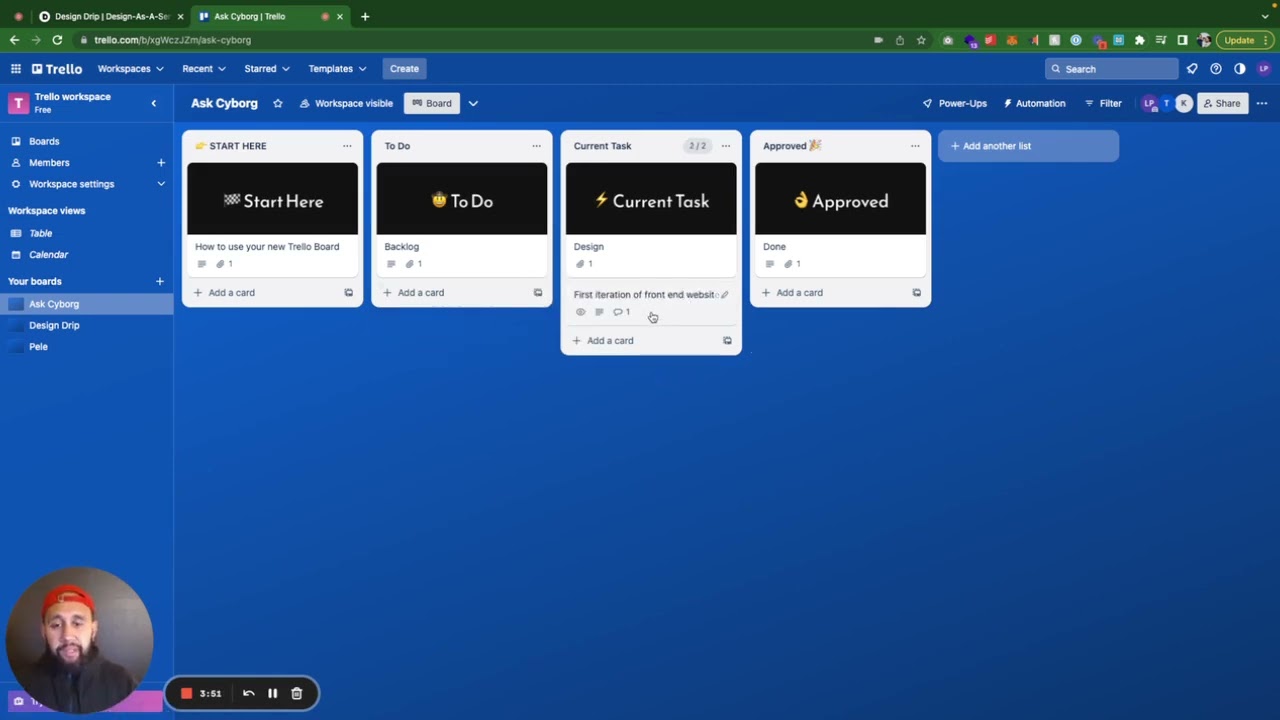The height and width of the screenshot is (720, 1280).
Task: Open the notifications bell icon
Action: tap(1192, 69)
